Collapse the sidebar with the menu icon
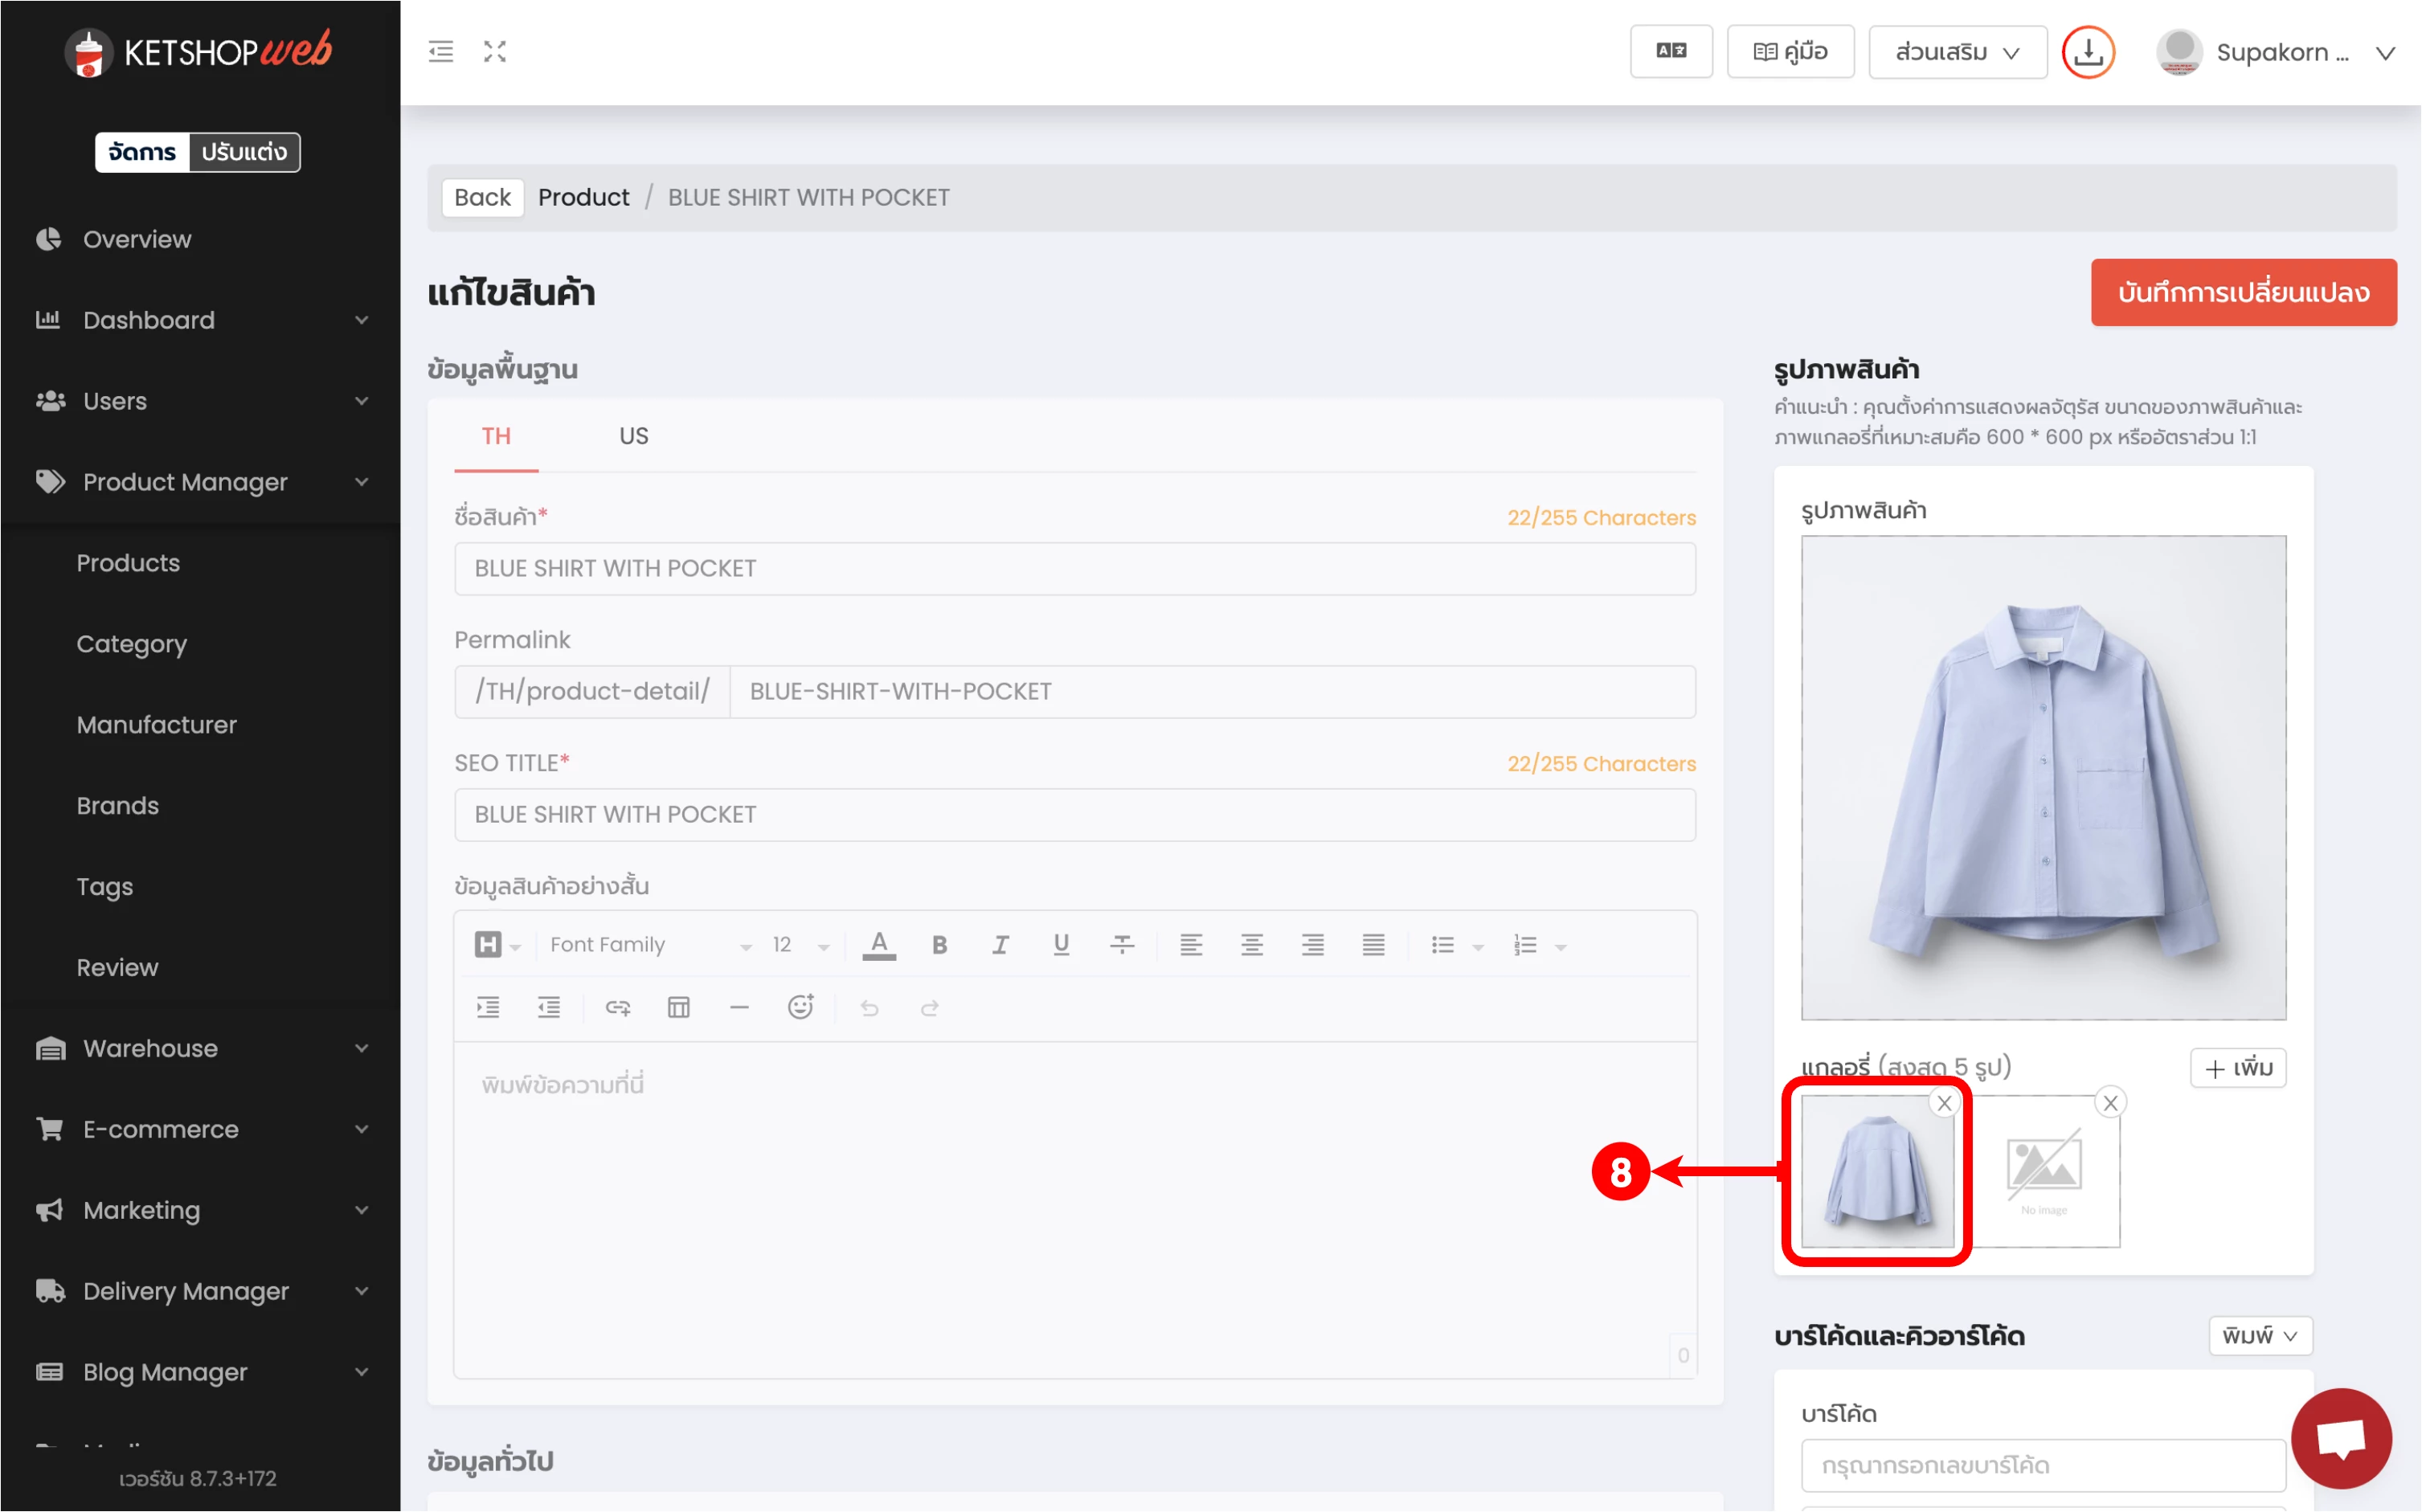Screen dimensions: 2422x1512 click(x=441, y=51)
